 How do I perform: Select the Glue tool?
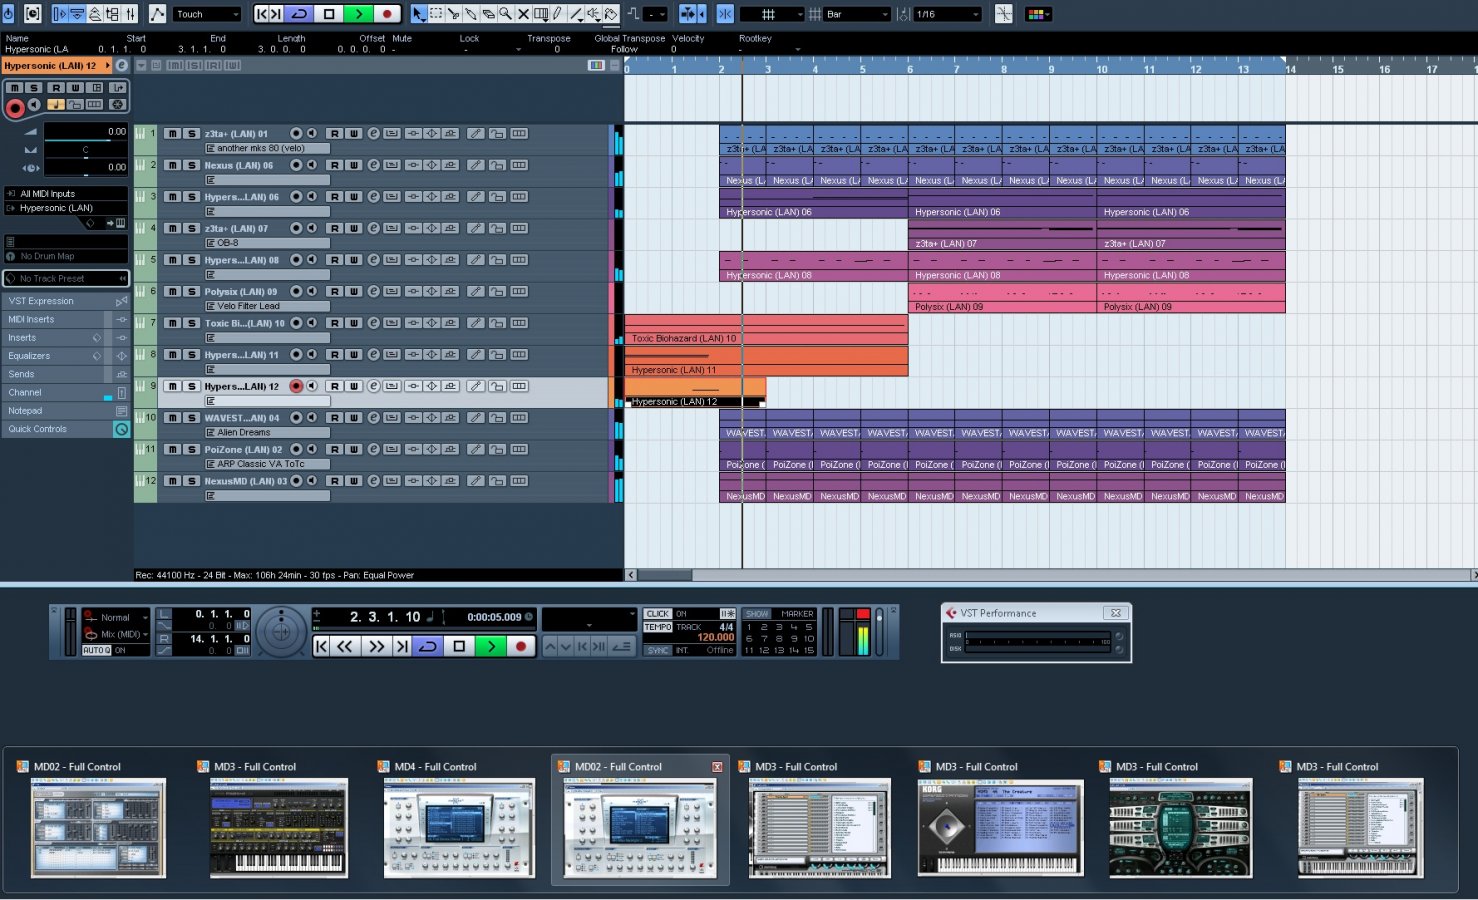[470, 14]
